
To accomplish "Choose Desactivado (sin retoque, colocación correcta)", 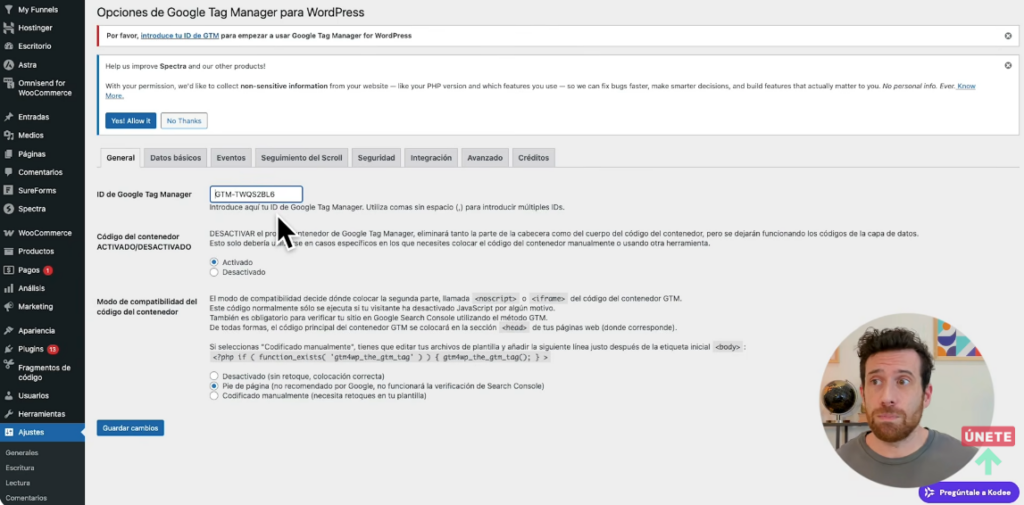I will click(x=214, y=376).
